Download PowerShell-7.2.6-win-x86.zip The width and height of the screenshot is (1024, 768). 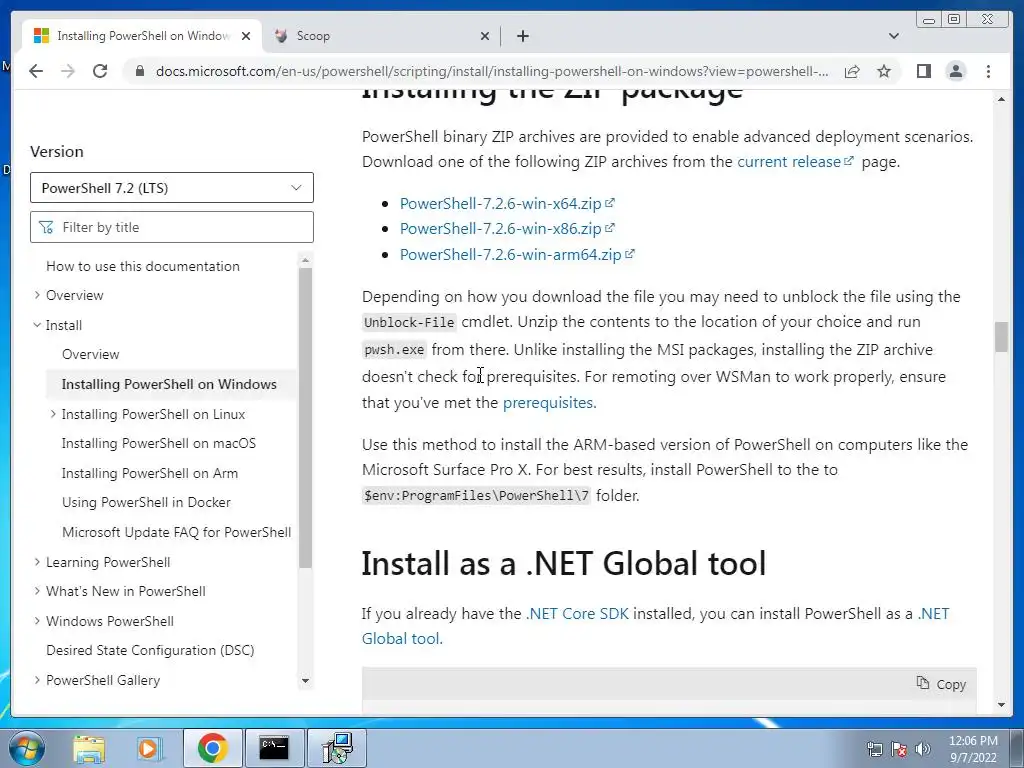click(507, 229)
